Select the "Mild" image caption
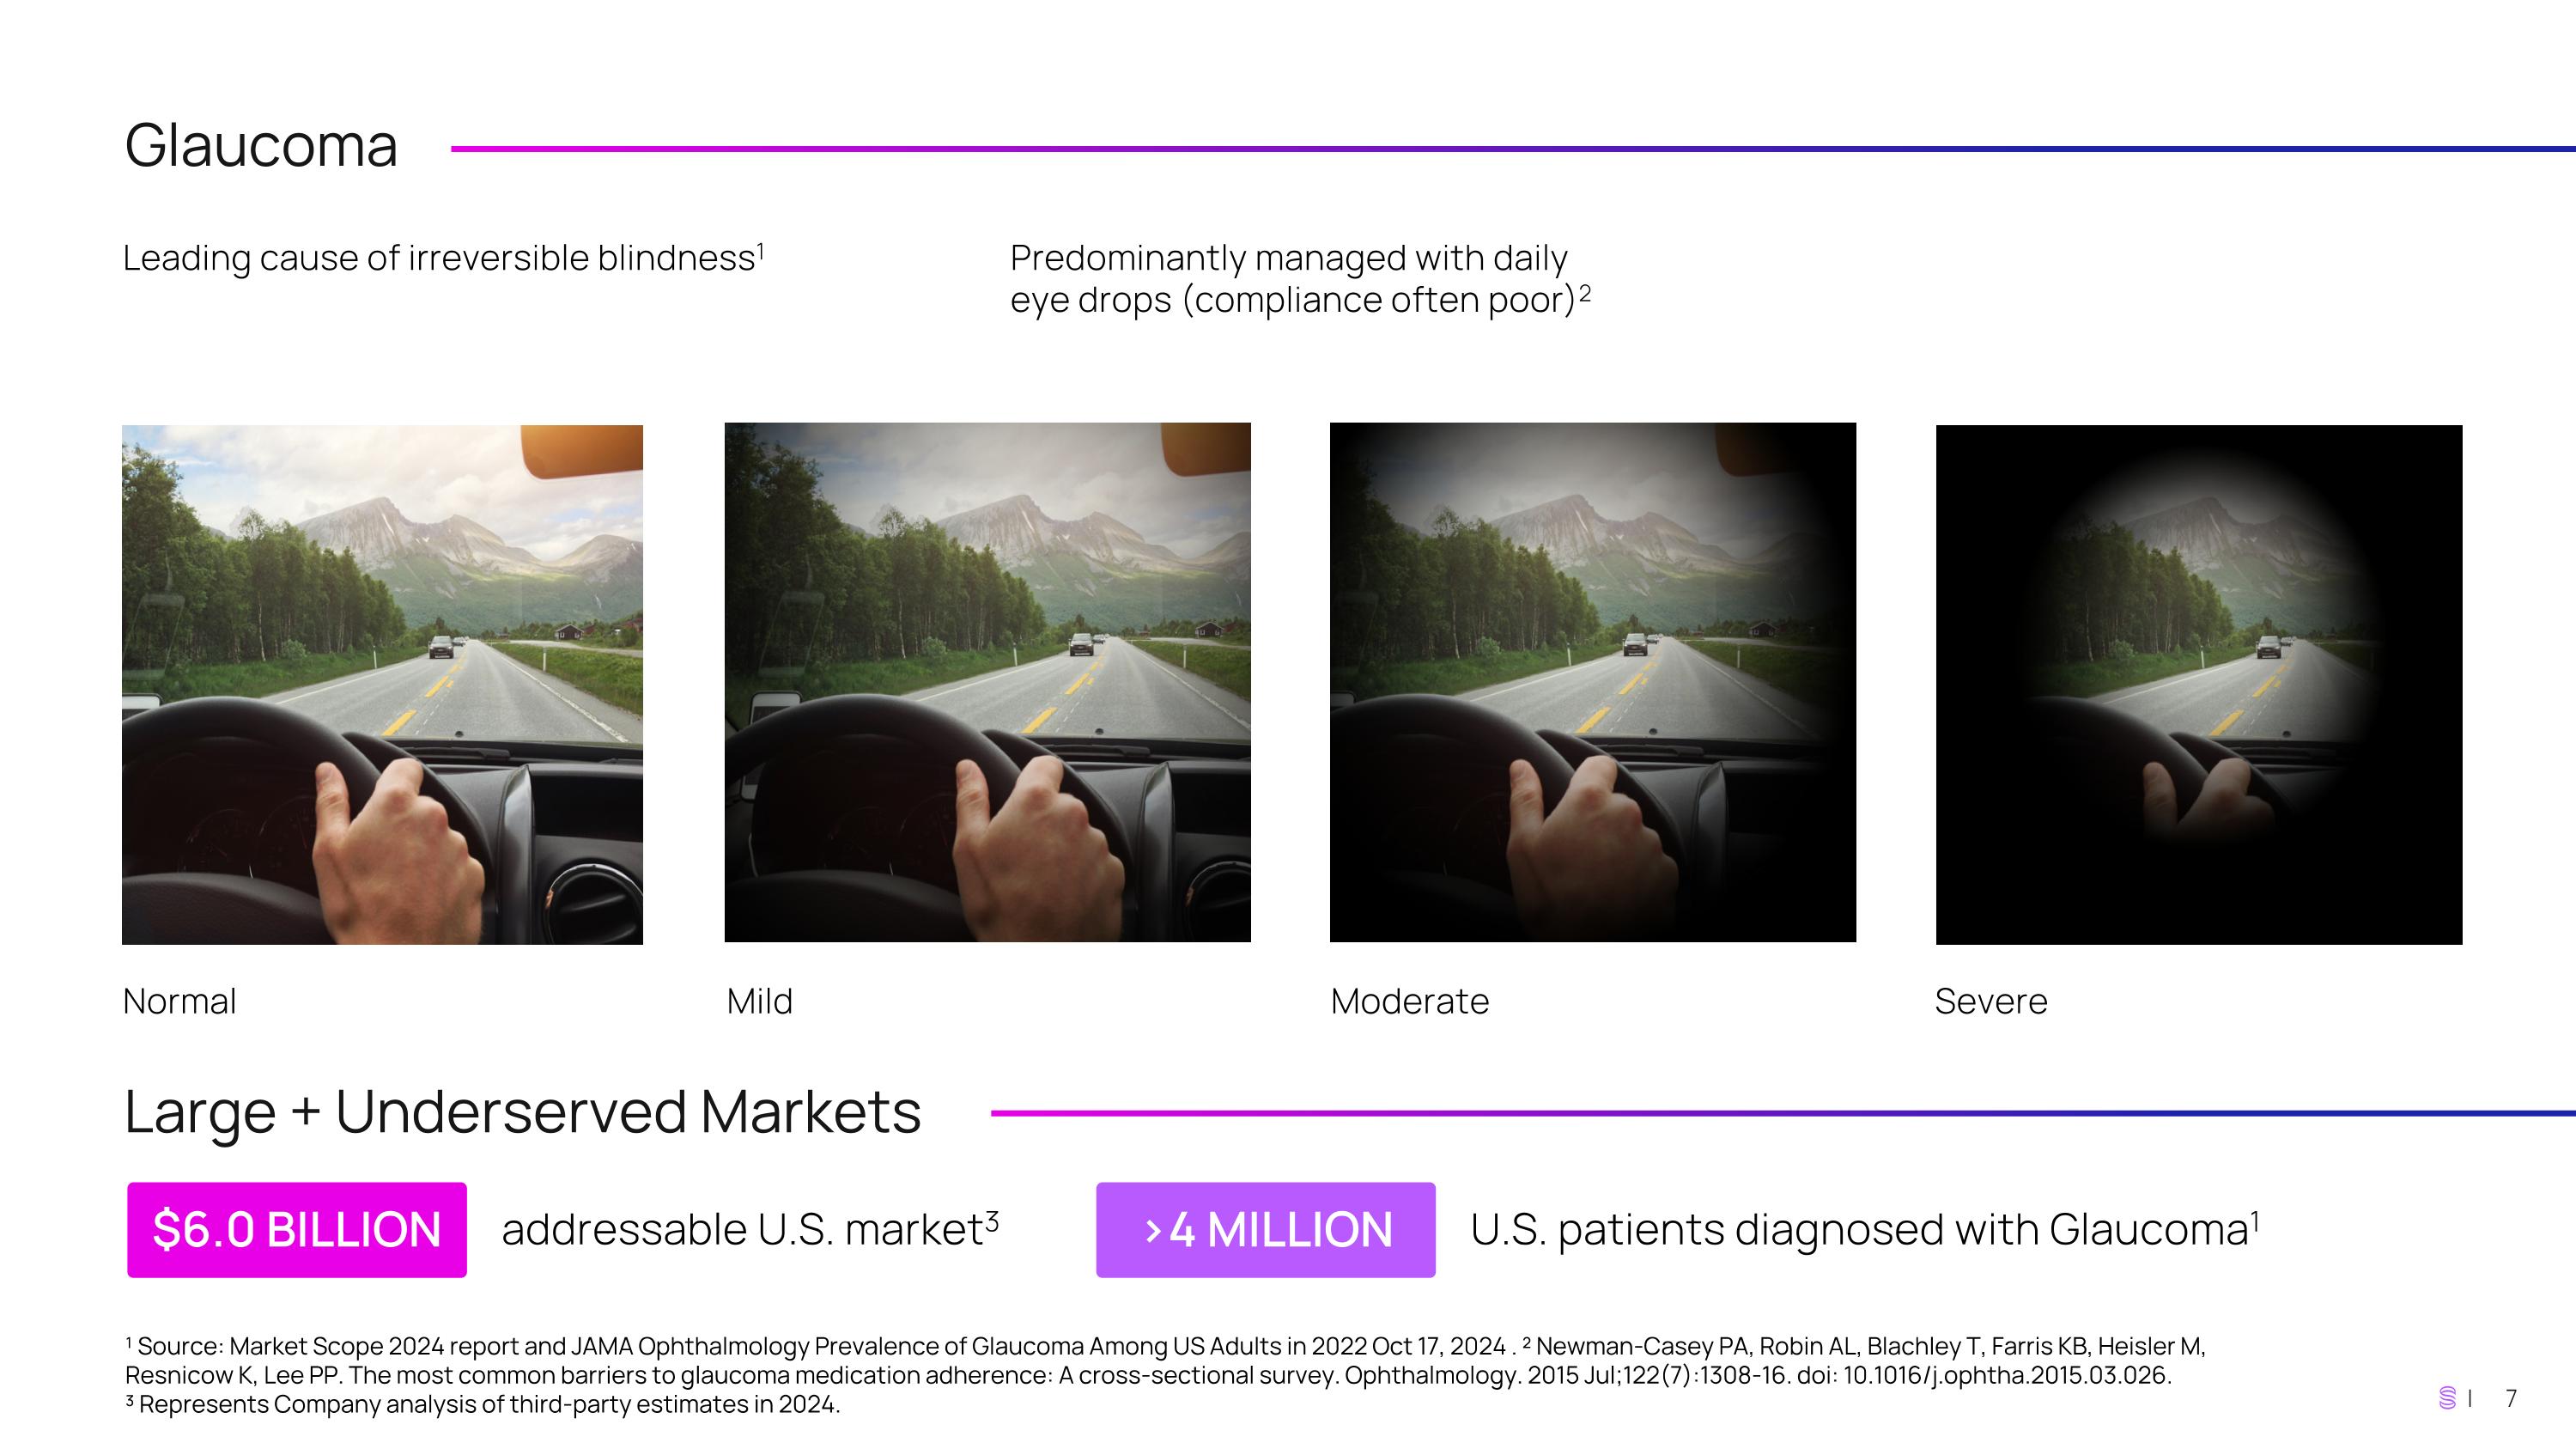 point(759,1001)
